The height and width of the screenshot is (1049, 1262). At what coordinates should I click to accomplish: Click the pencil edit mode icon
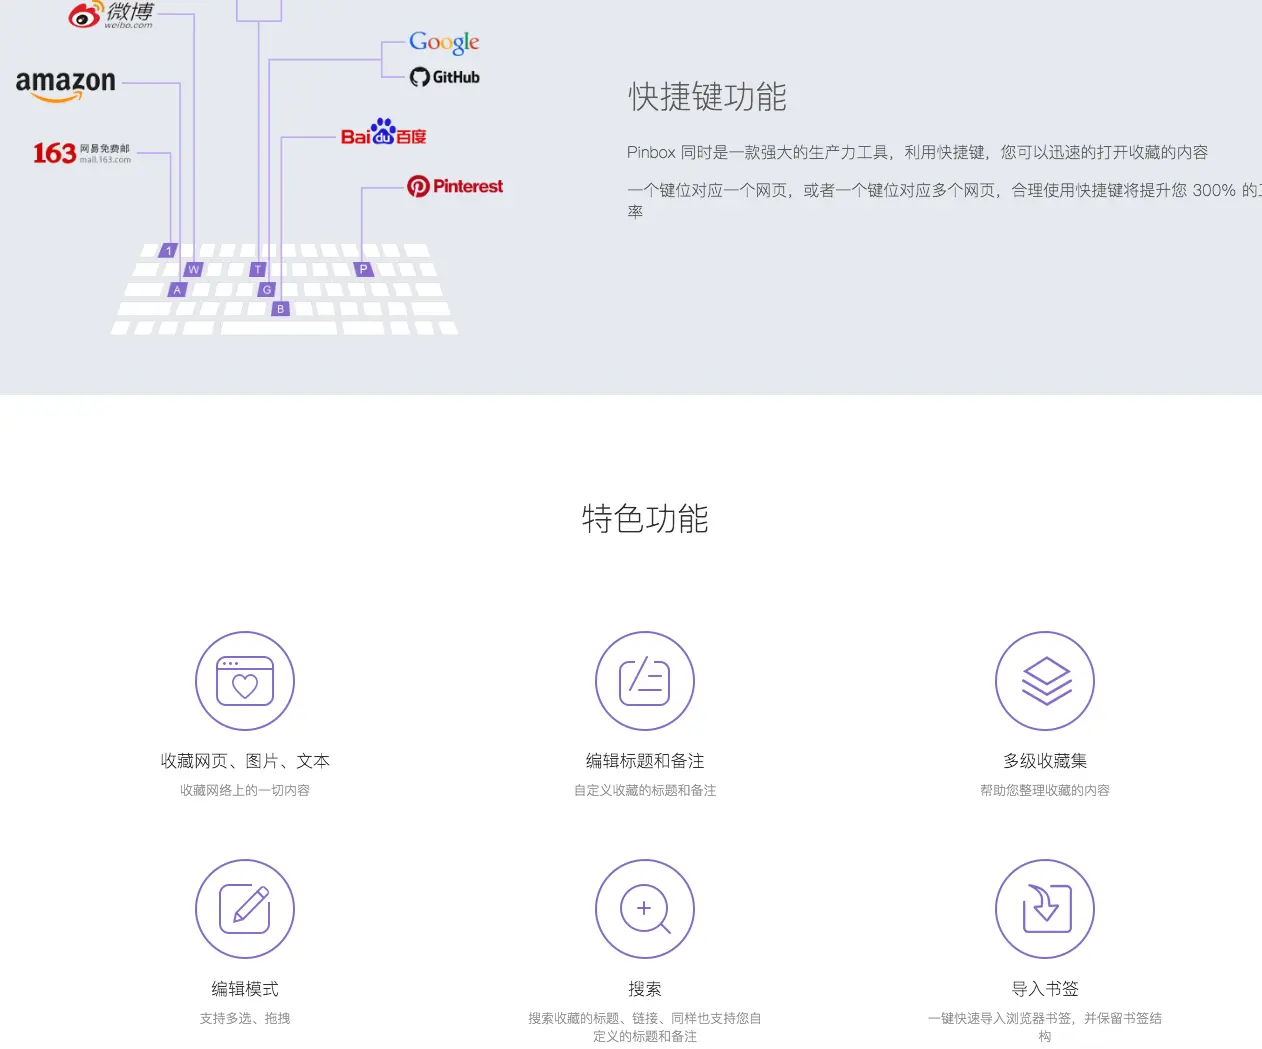[x=245, y=909]
